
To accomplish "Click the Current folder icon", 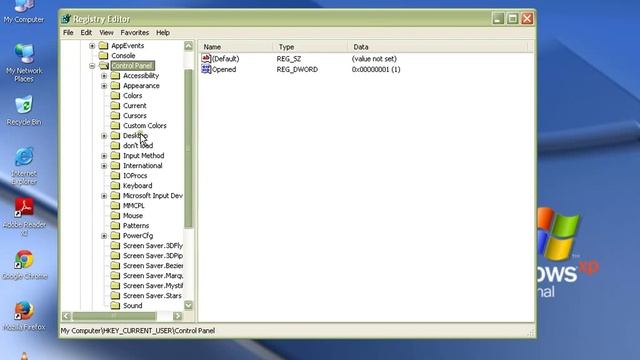I will coord(116,106).
